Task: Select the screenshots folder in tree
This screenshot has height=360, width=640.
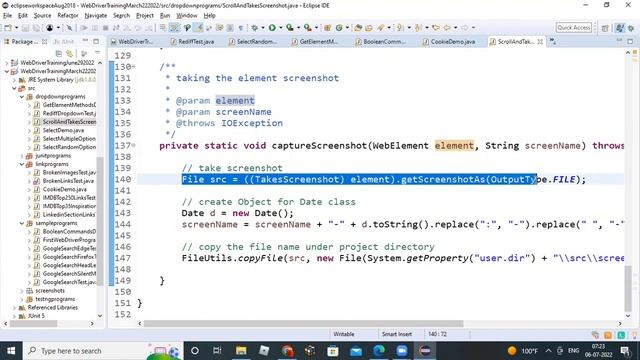Action: (x=50, y=291)
